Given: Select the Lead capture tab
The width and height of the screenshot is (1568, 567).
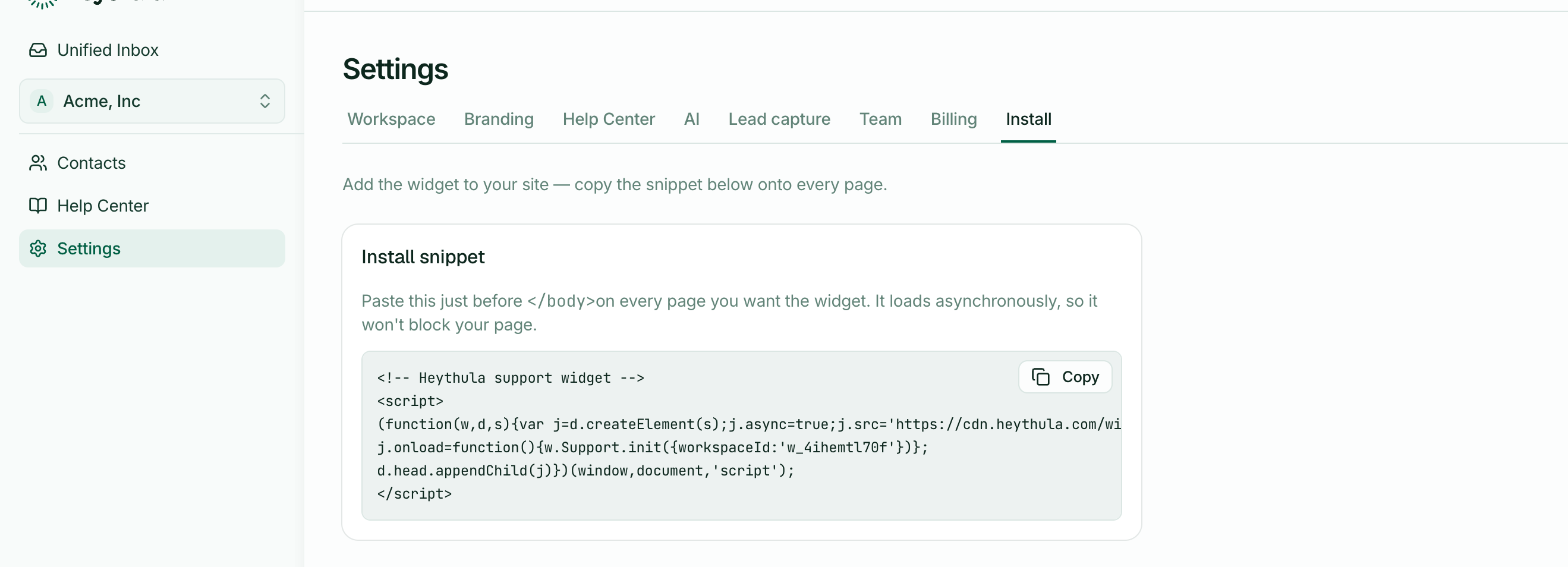Looking at the screenshot, I should (x=780, y=119).
